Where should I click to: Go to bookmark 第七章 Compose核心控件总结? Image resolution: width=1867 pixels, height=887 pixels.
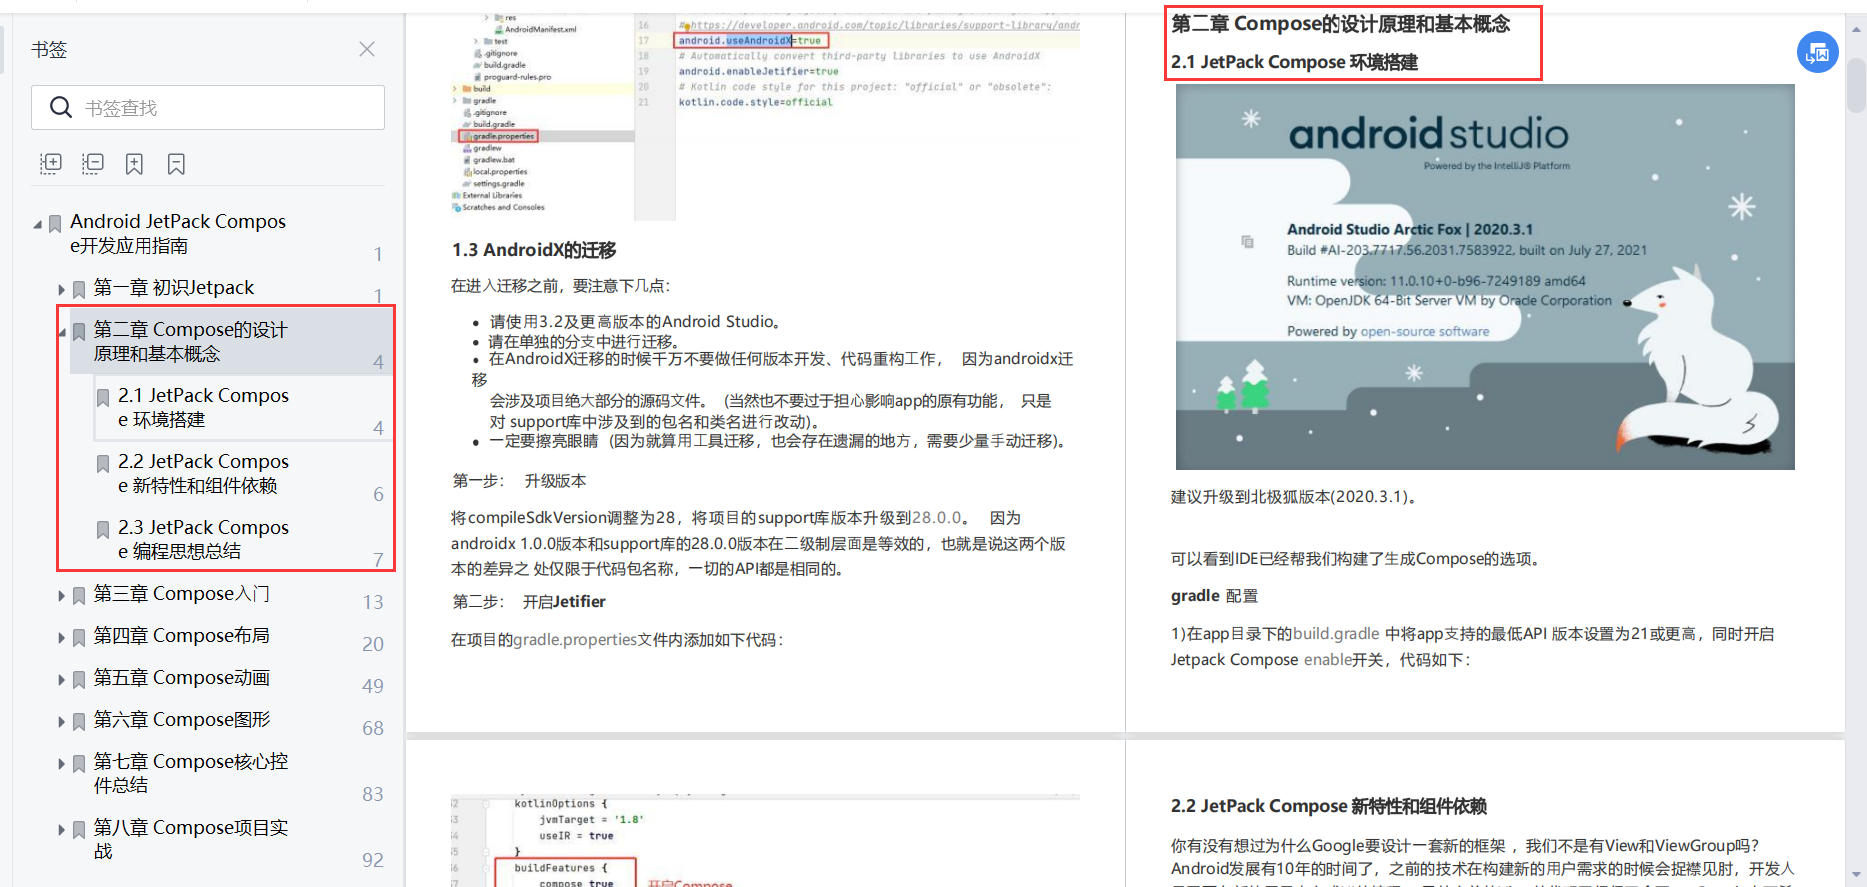pyautogui.click(x=191, y=774)
